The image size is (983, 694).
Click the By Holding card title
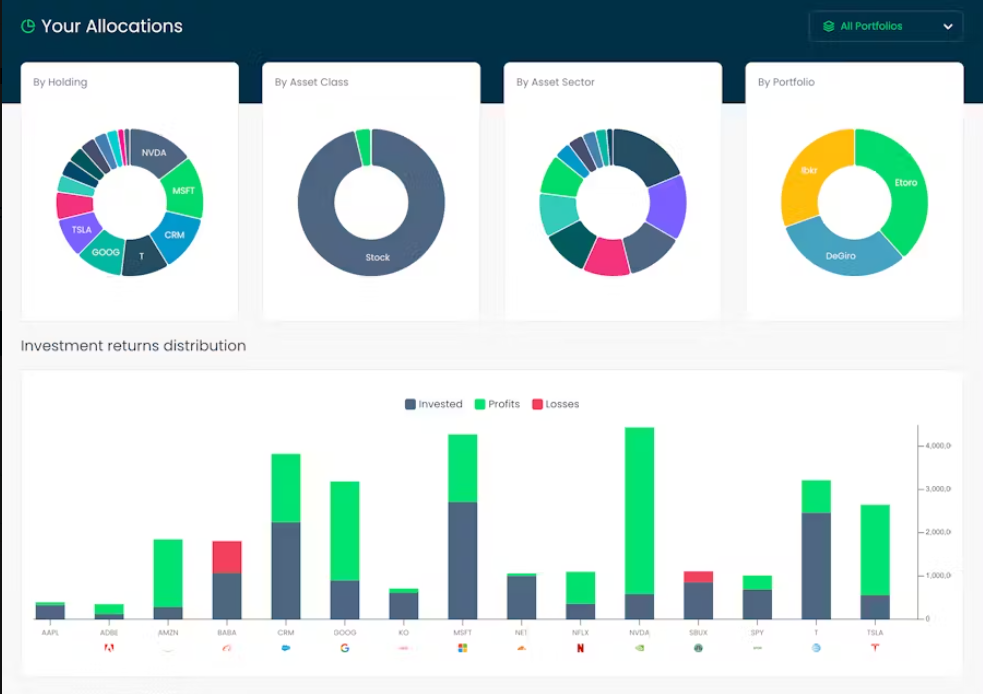pyautogui.click(x=60, y=82)
